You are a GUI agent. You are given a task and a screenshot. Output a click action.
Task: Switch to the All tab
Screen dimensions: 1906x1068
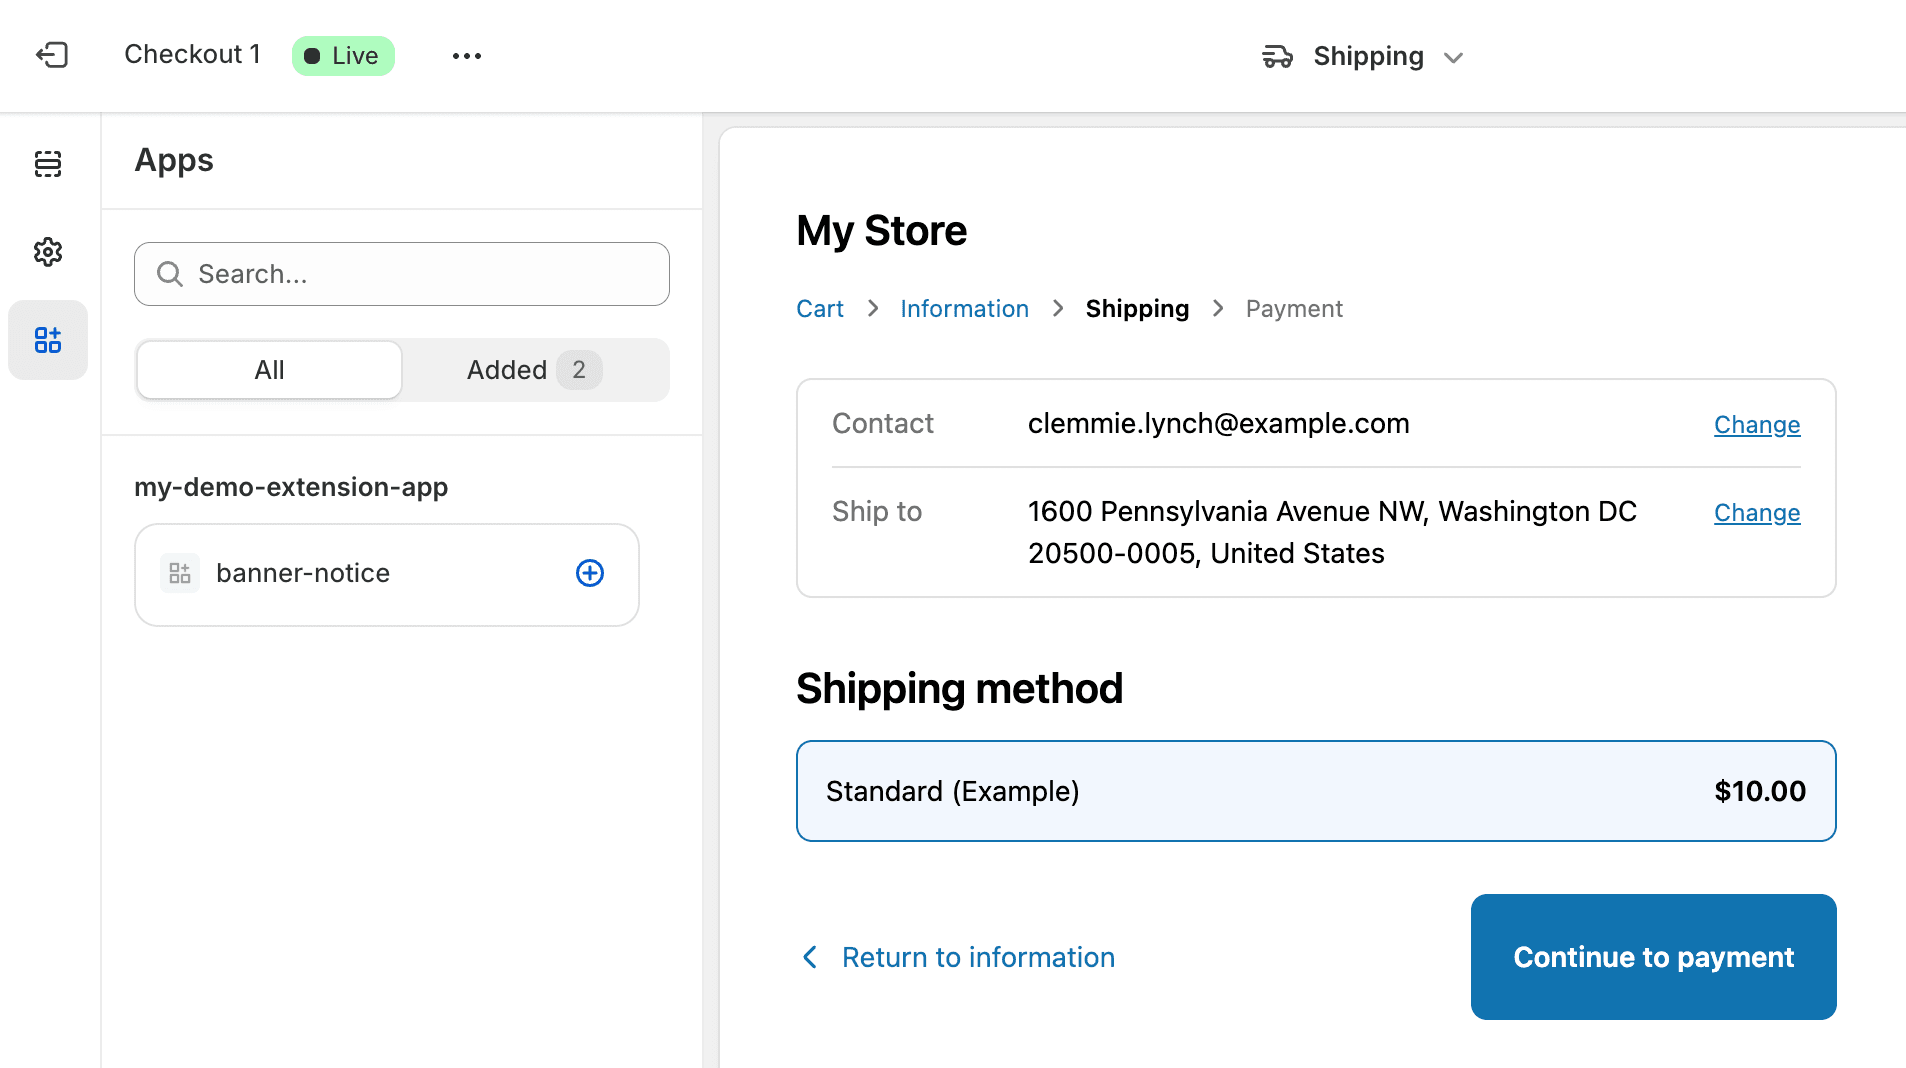click(x=269, y=370)
